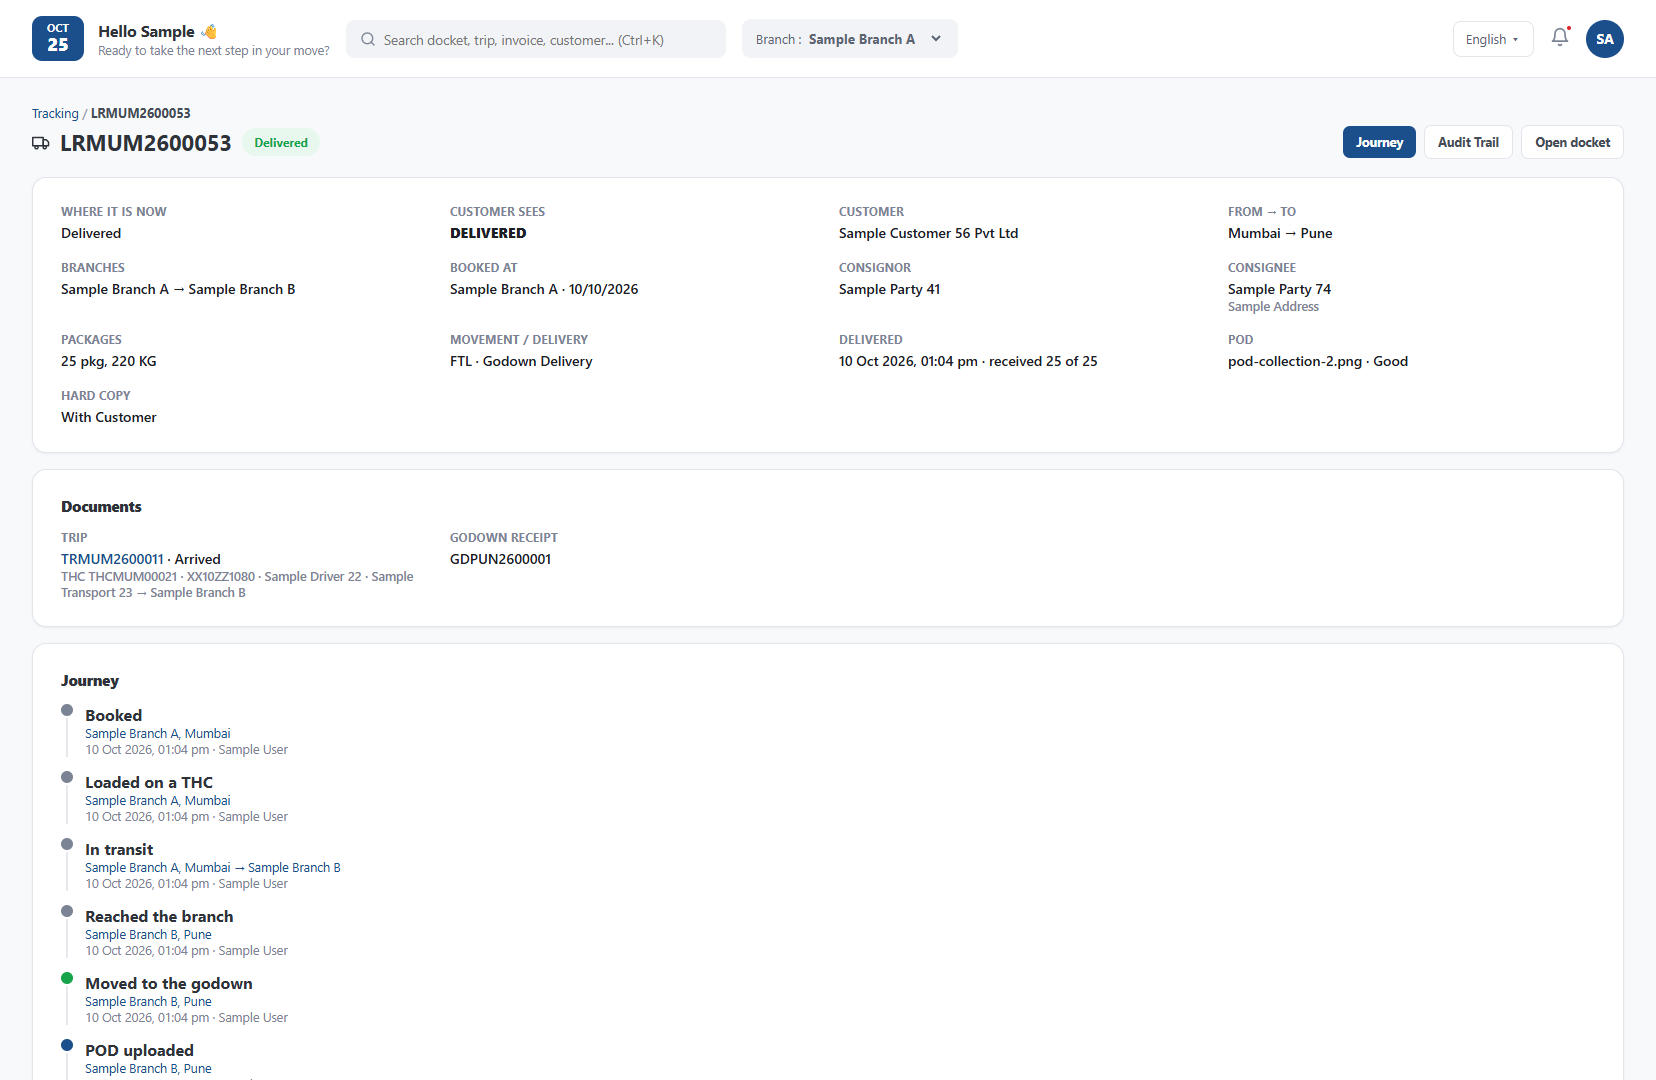
Task: Click the Moved to the godown green dot
Action: click(x=67, y=978)
